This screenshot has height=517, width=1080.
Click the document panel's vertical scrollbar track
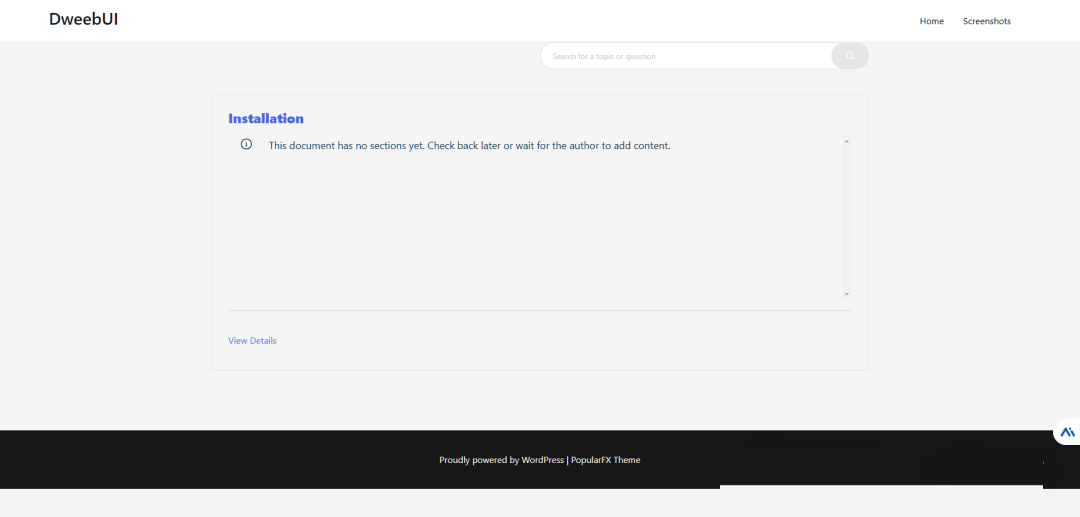pos(847,220)
